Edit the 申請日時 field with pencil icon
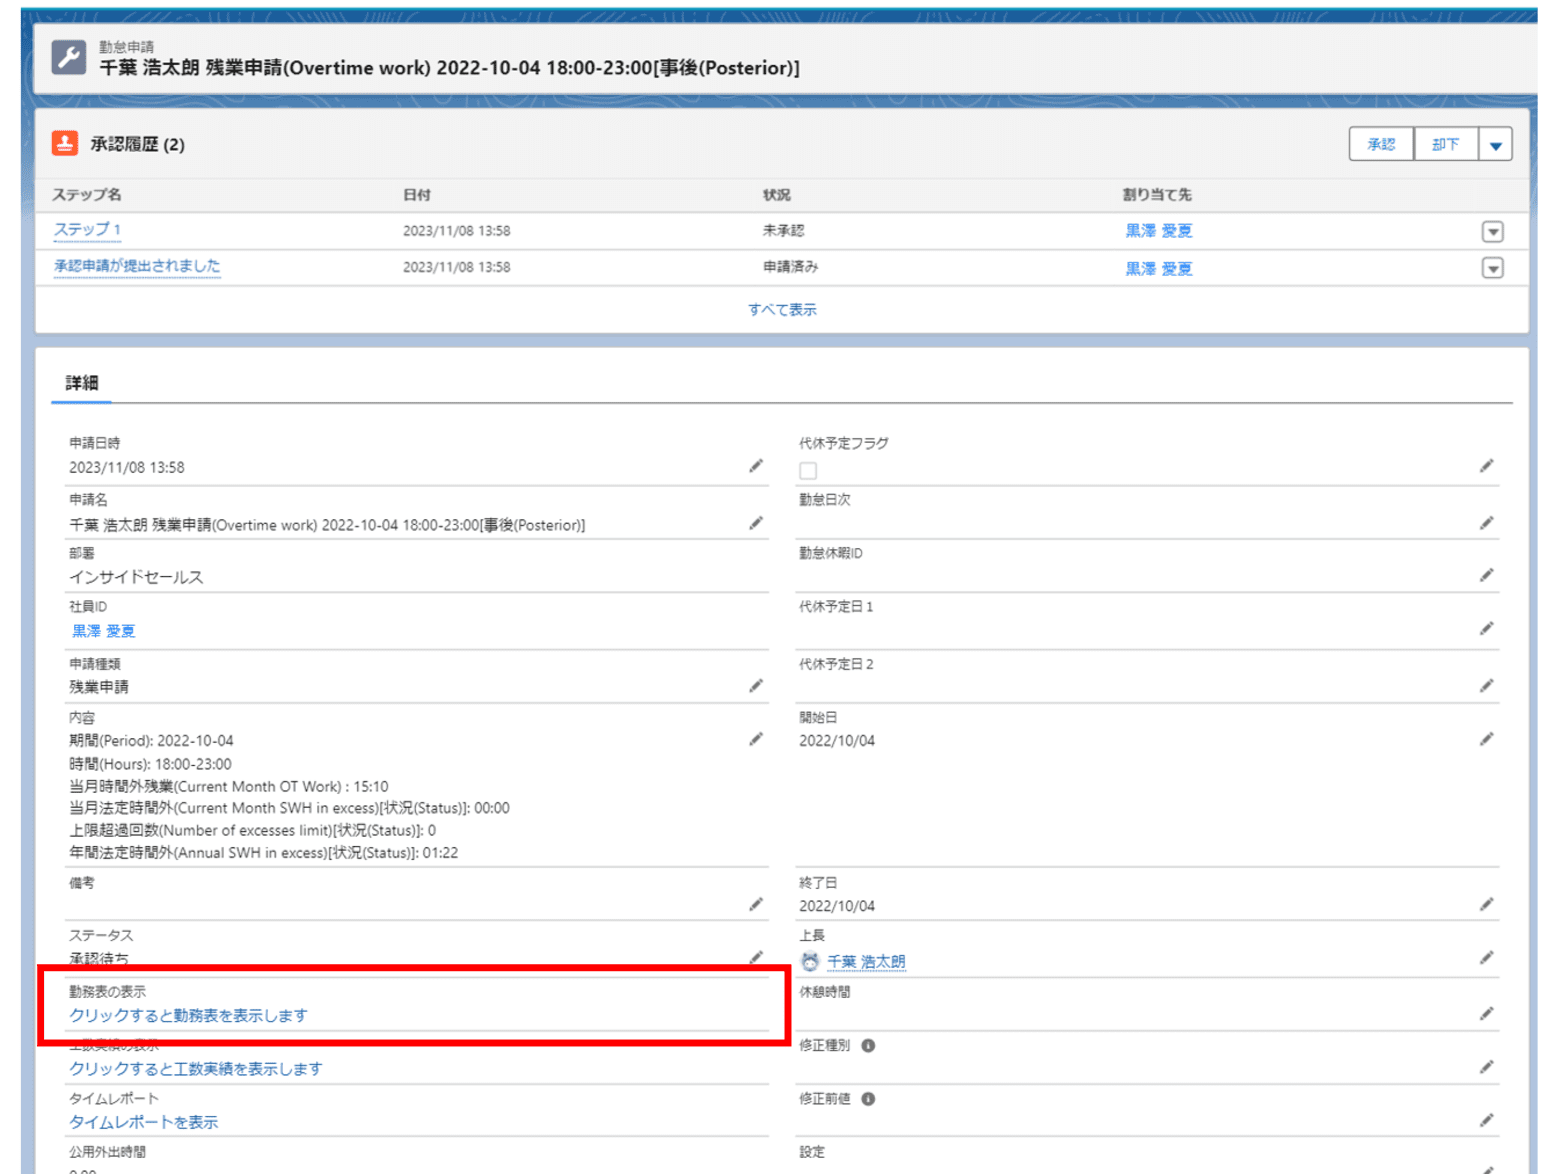The width and height of the screenshot is (1562, 1174). pyautogui.click(x=756, y=466)
